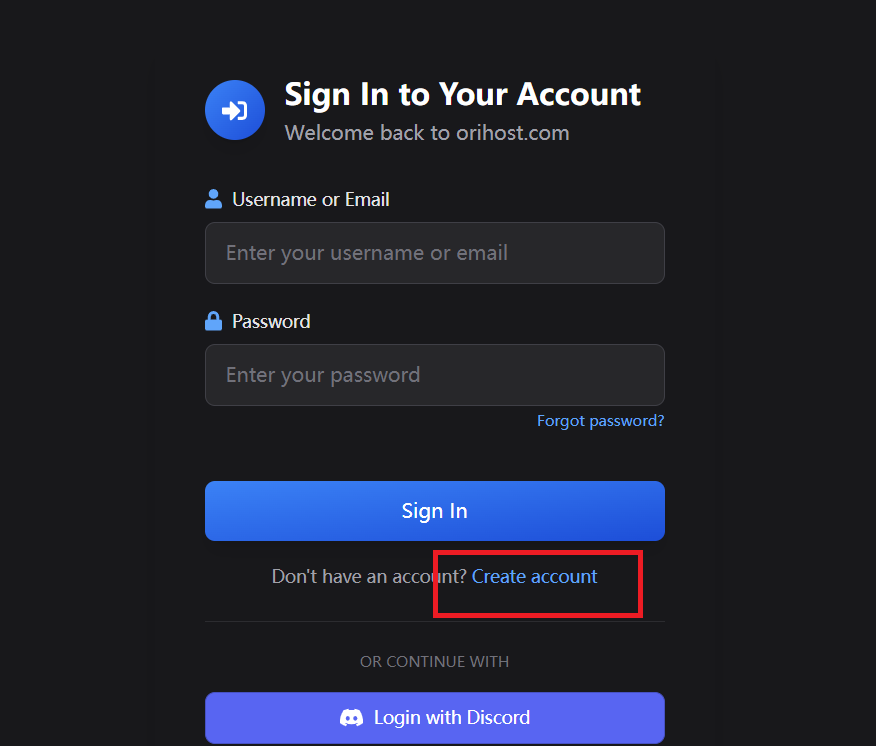Image resolution: width=877 pixels, height=747 pixels.
Task: Click the "Sign In to Your Account" heading
Action: pyautogui.click(x=462, y=94)
